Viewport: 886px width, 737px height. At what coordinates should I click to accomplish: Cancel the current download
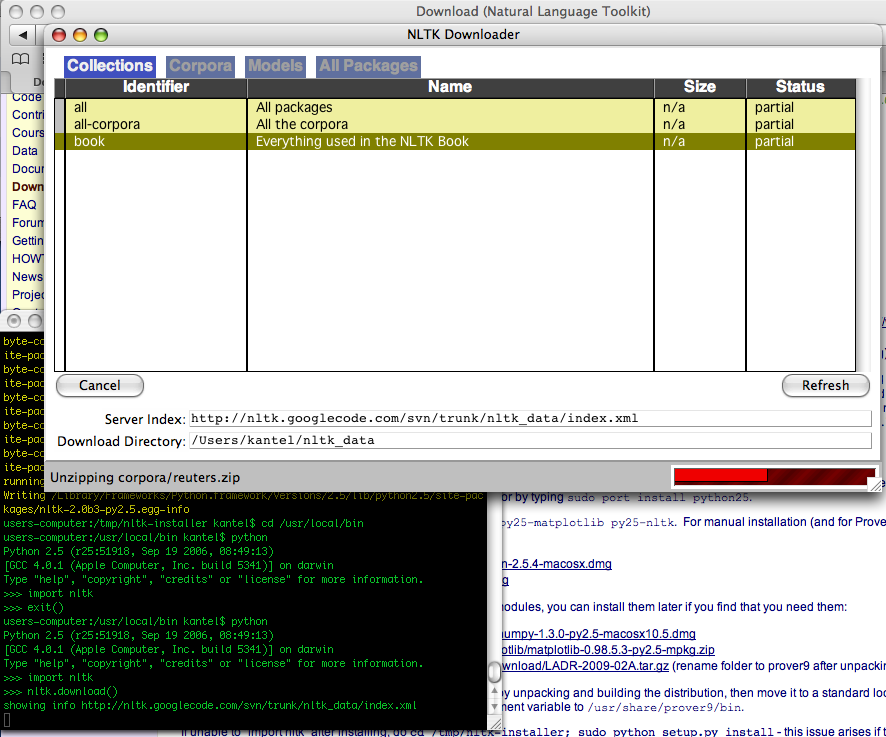(x=100, y=385)
